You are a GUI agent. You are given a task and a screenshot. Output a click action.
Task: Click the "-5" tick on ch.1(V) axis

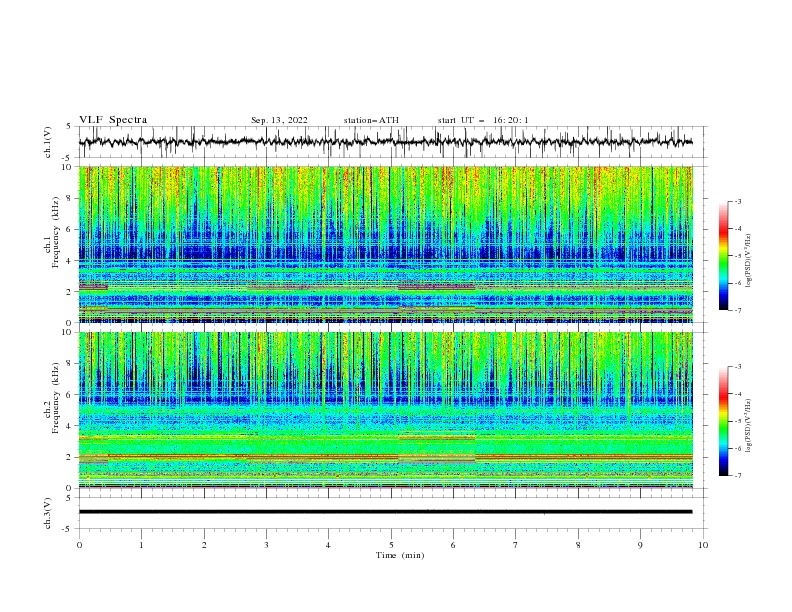click(x=68, y=157)
